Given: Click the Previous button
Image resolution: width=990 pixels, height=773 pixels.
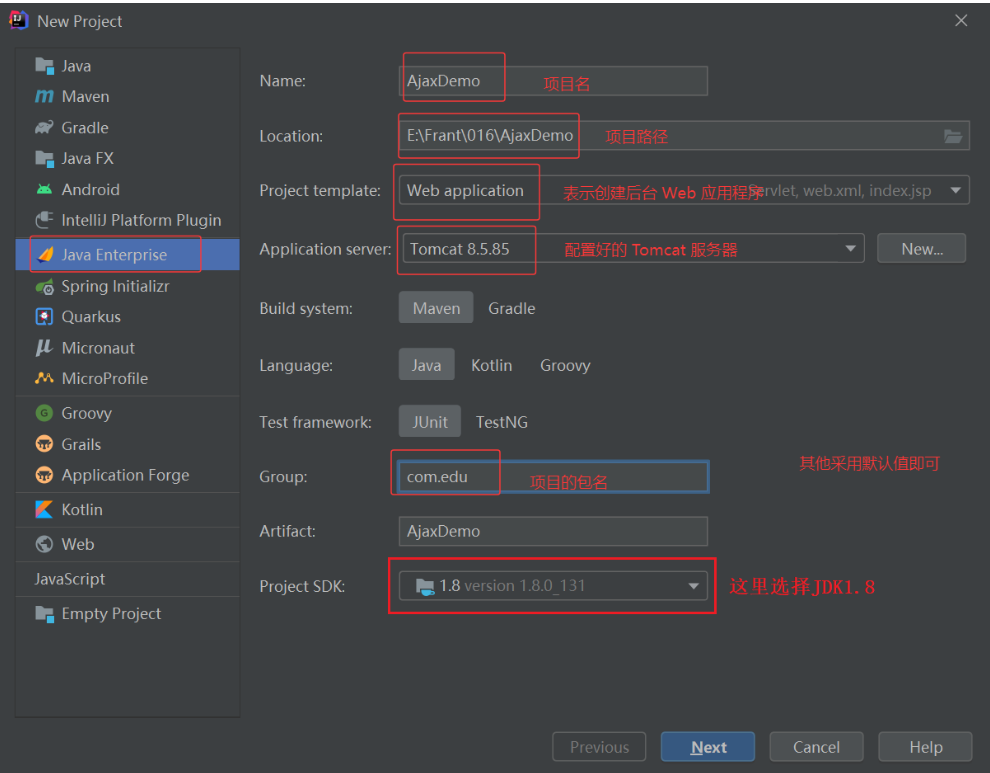Looking at the screenshot, I should pos(599,747).
